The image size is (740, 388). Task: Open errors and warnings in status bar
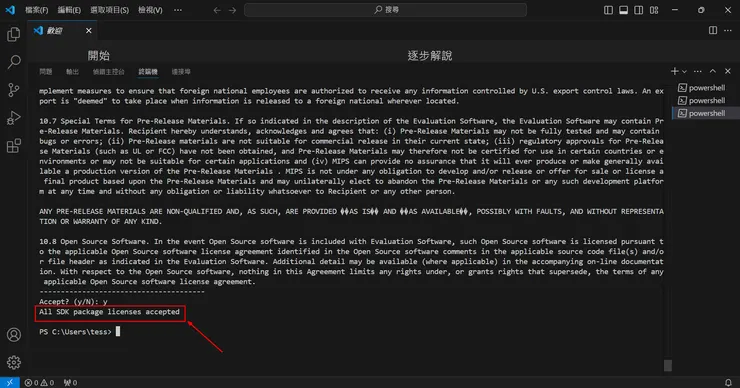pyautogui.click(x=39, y=383)
